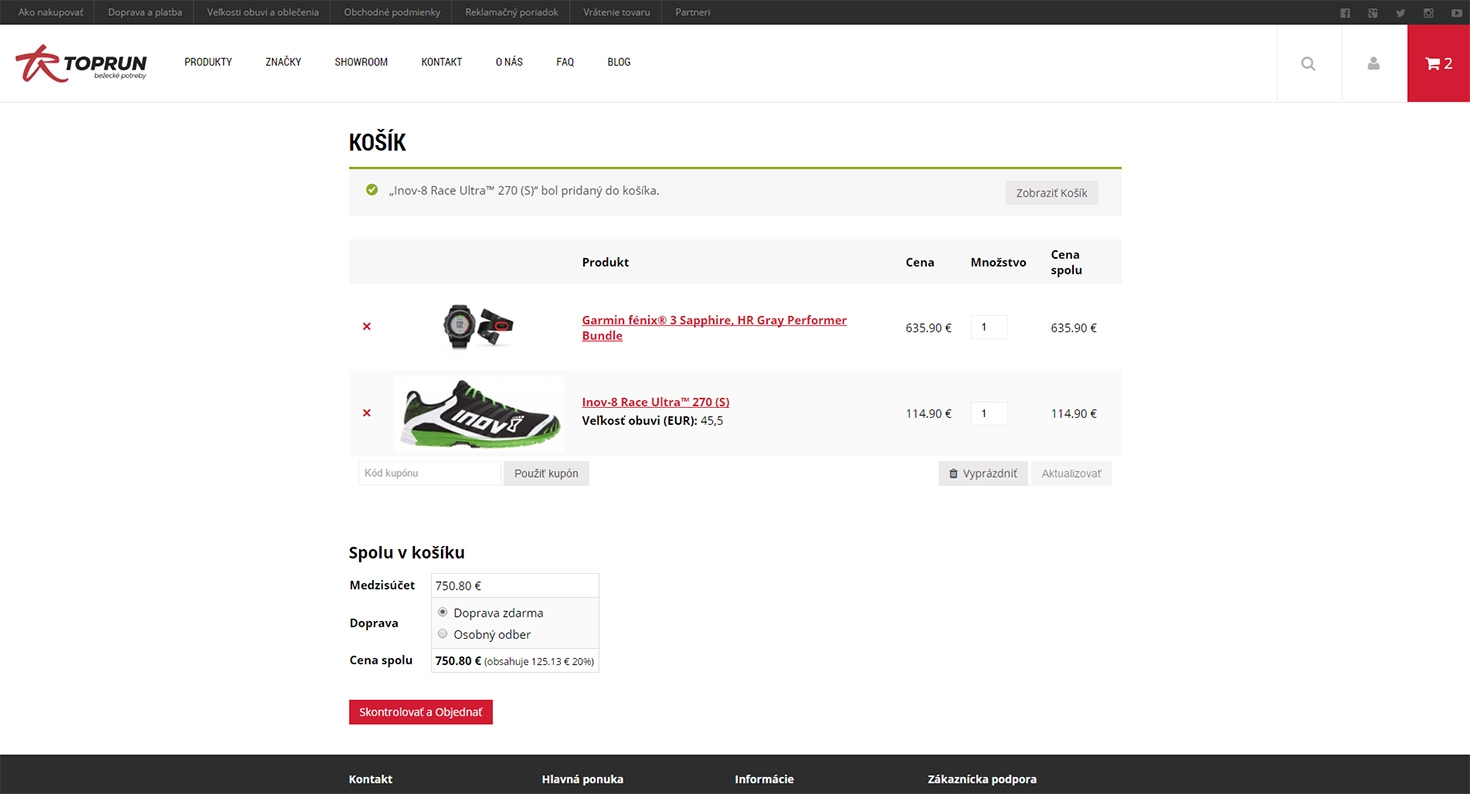Open Obchodné podmienky link

[x=392, y=13]
